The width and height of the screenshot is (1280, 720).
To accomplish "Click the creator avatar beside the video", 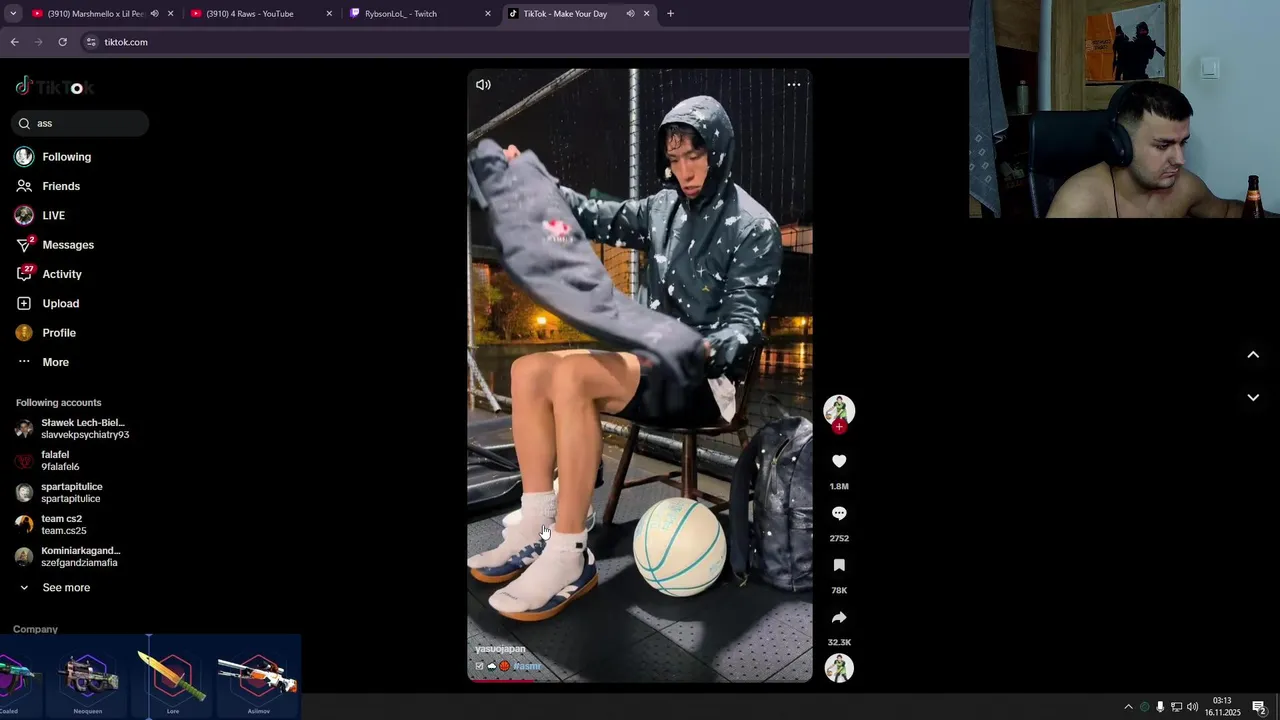I will (839, 410).
